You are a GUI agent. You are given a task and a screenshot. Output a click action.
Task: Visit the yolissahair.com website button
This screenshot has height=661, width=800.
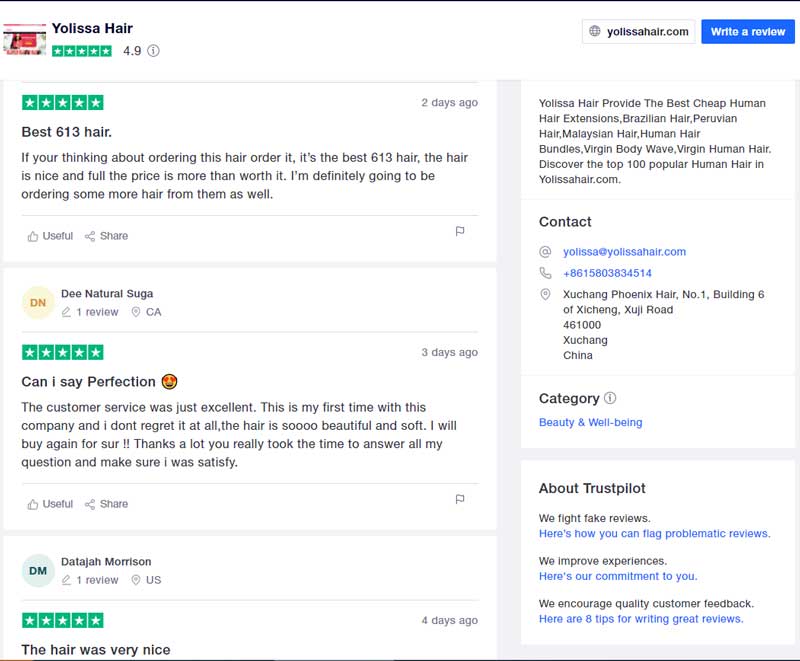point(638,32)
